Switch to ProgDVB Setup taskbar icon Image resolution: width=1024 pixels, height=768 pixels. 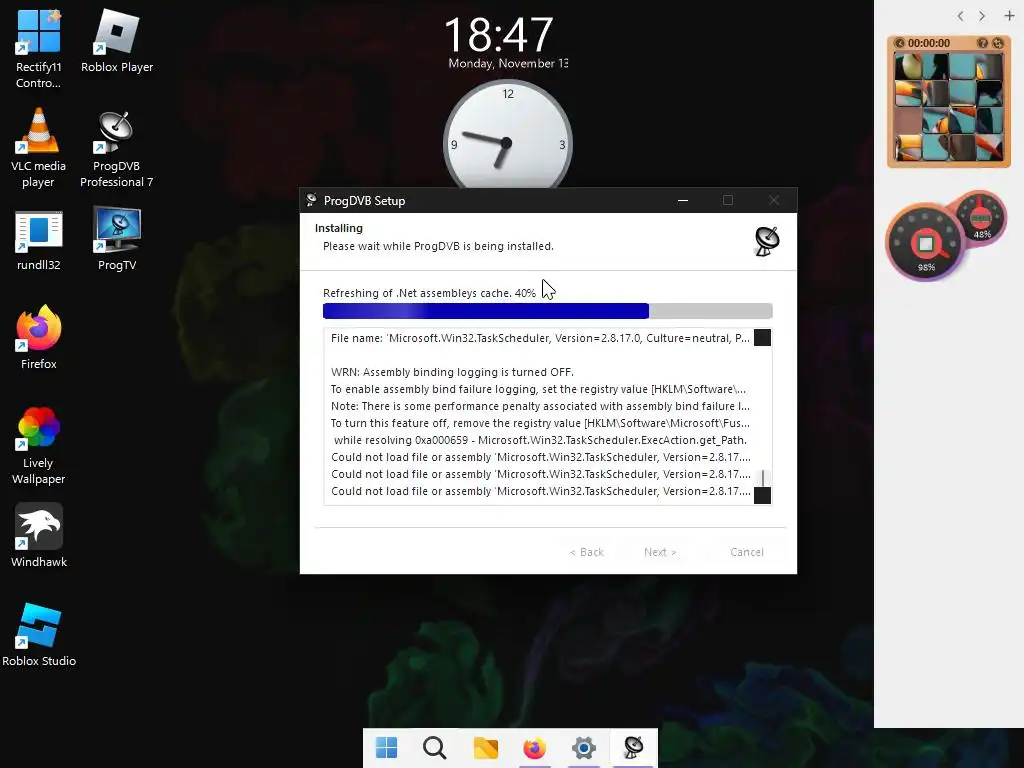coord(633,748)
